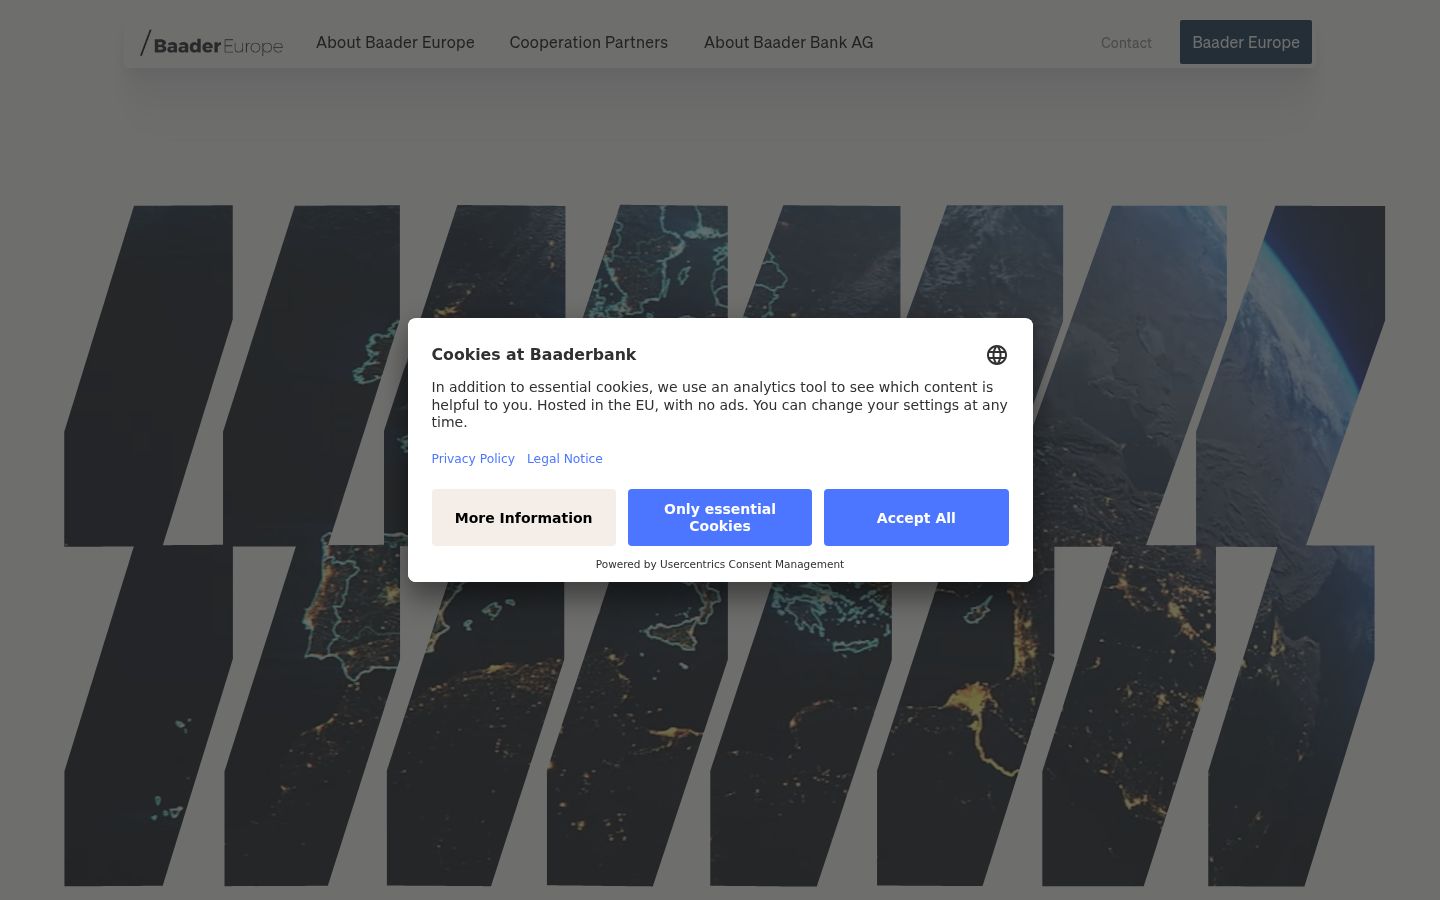Open the language selector globe icon
The image size is (1440, 900).
[x=996, y=355]
